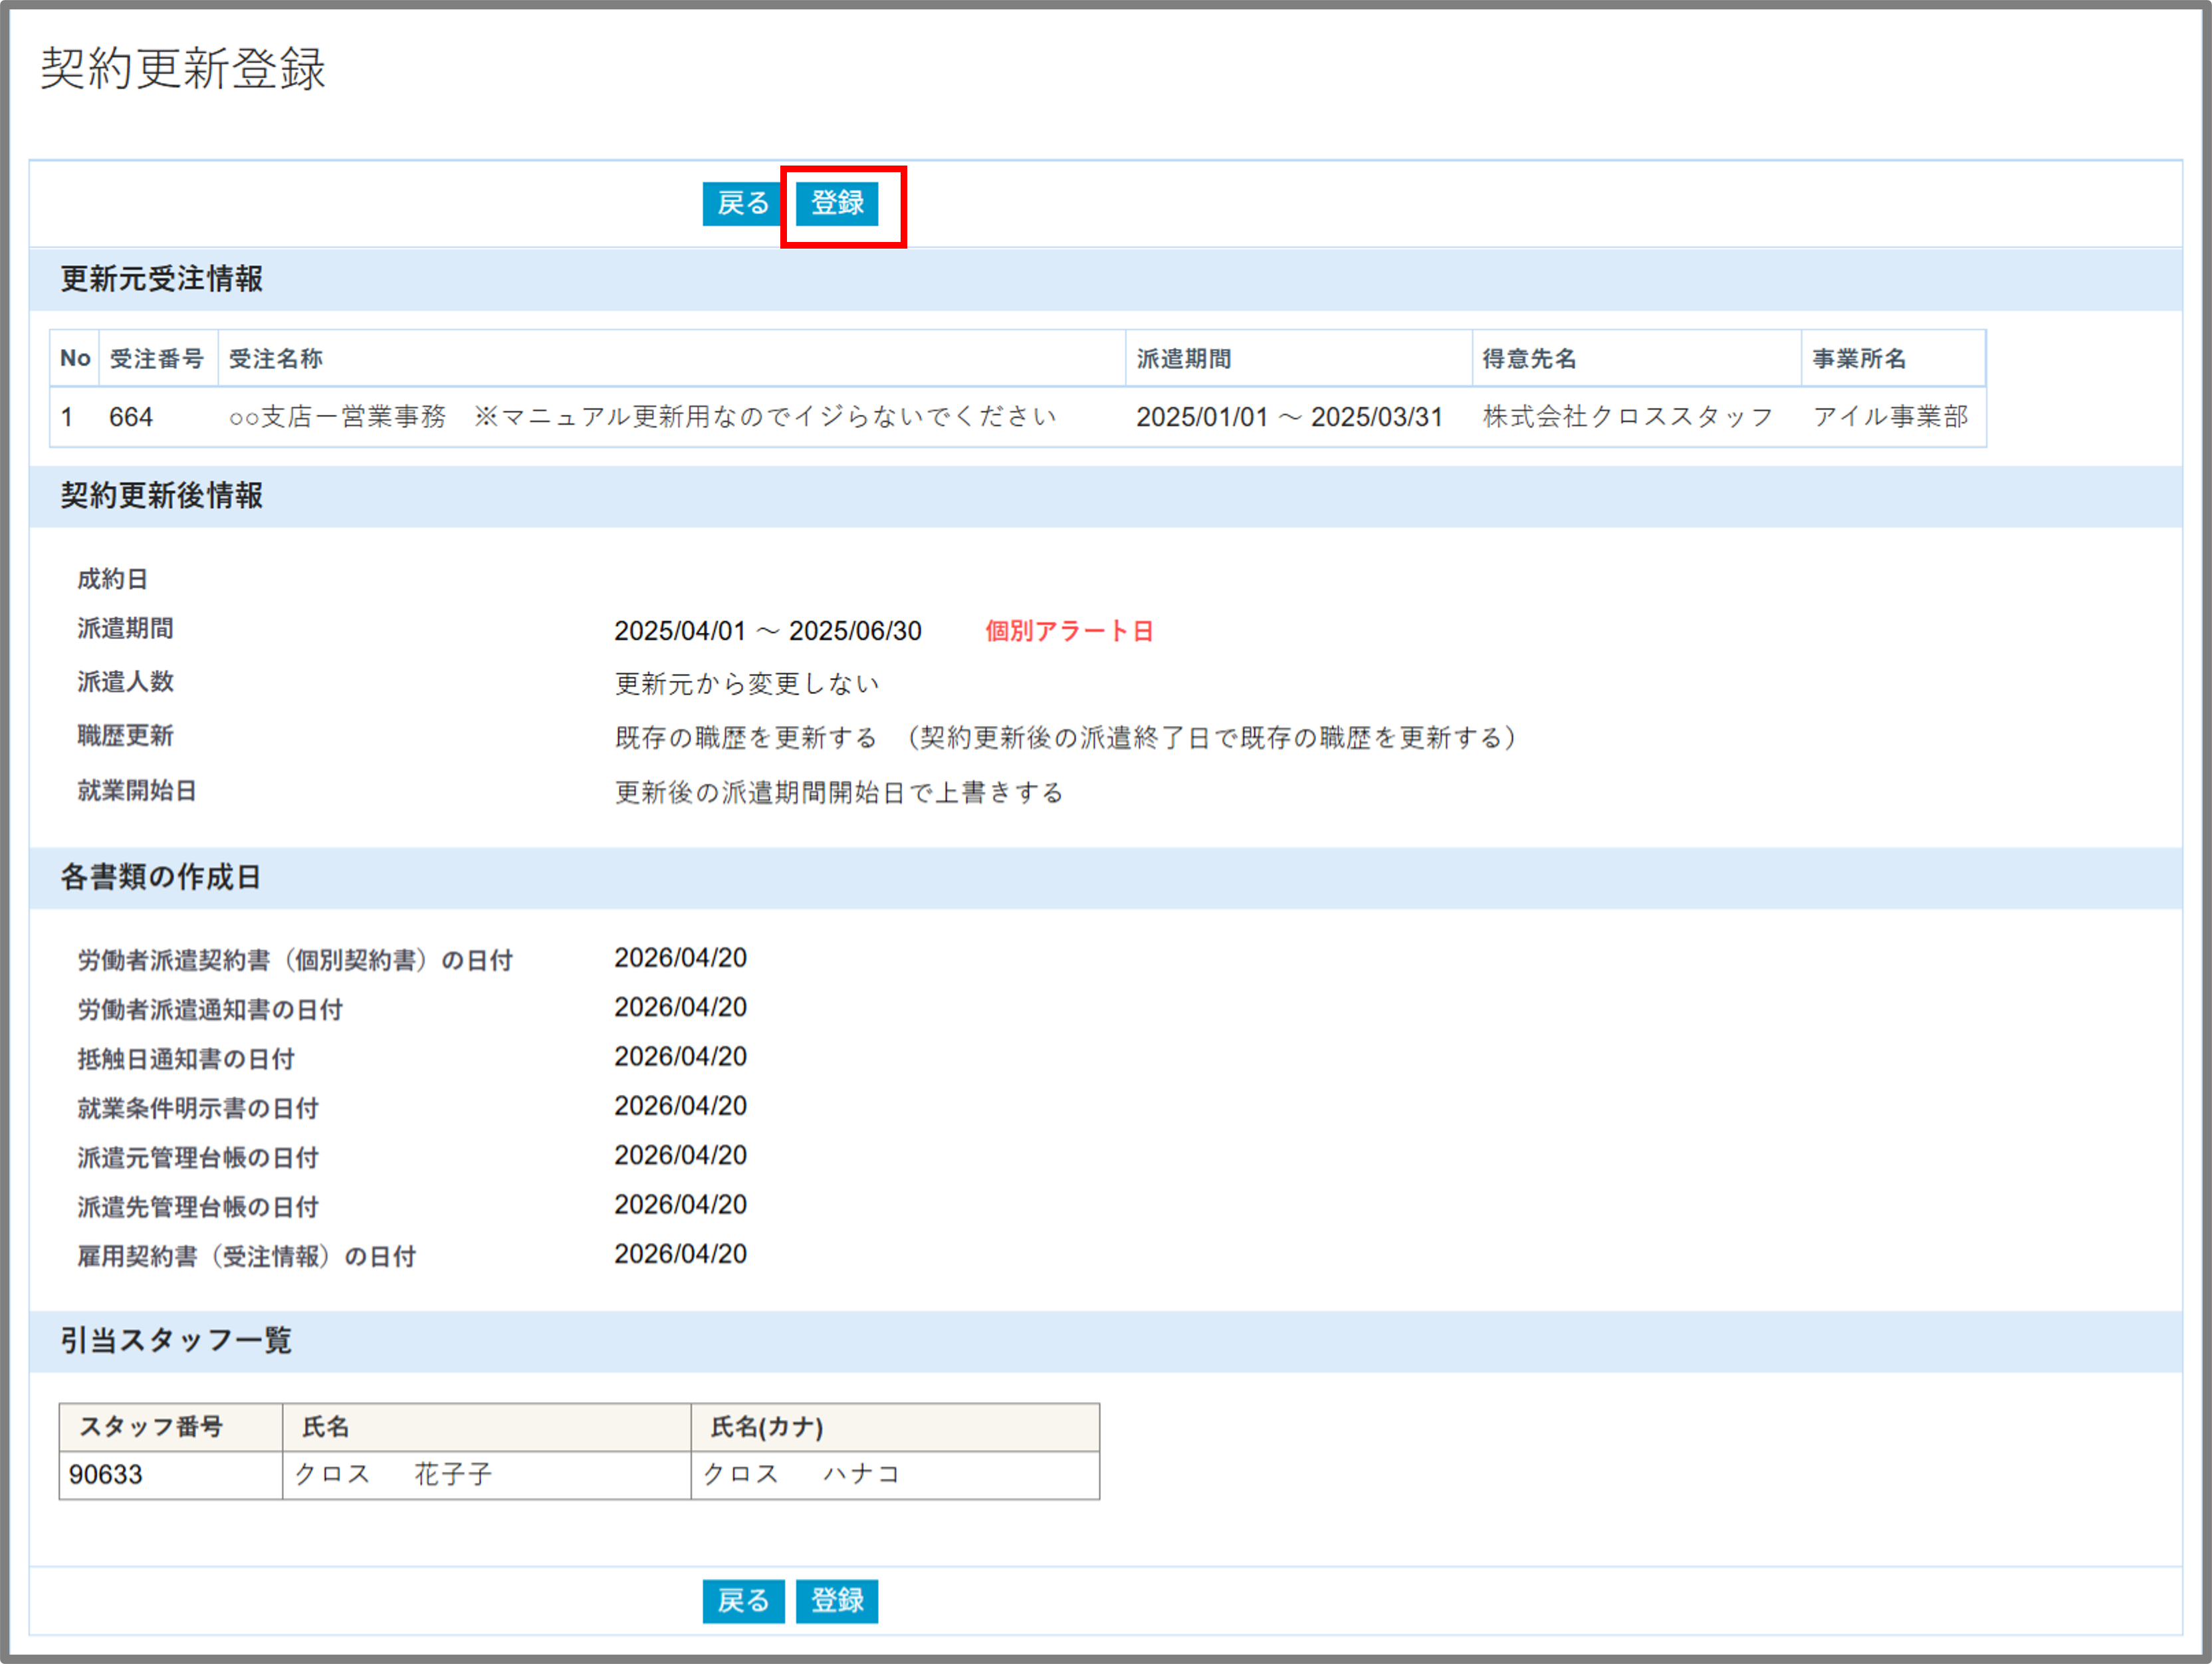Viewport: 2212px width, 1664px height.
Task: Click office name アイル事業部 cell
Action: tap(1893, 417)
